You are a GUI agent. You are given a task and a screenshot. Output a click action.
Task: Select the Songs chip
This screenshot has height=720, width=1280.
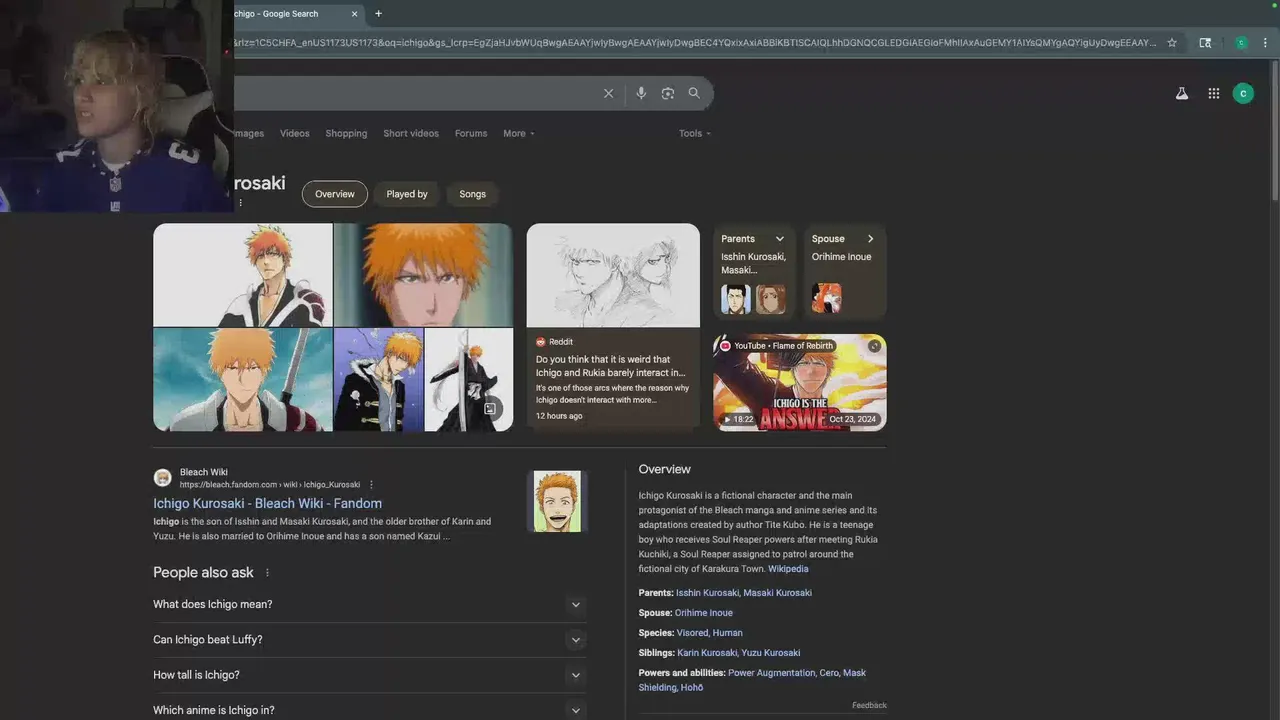tap(473, 194)
